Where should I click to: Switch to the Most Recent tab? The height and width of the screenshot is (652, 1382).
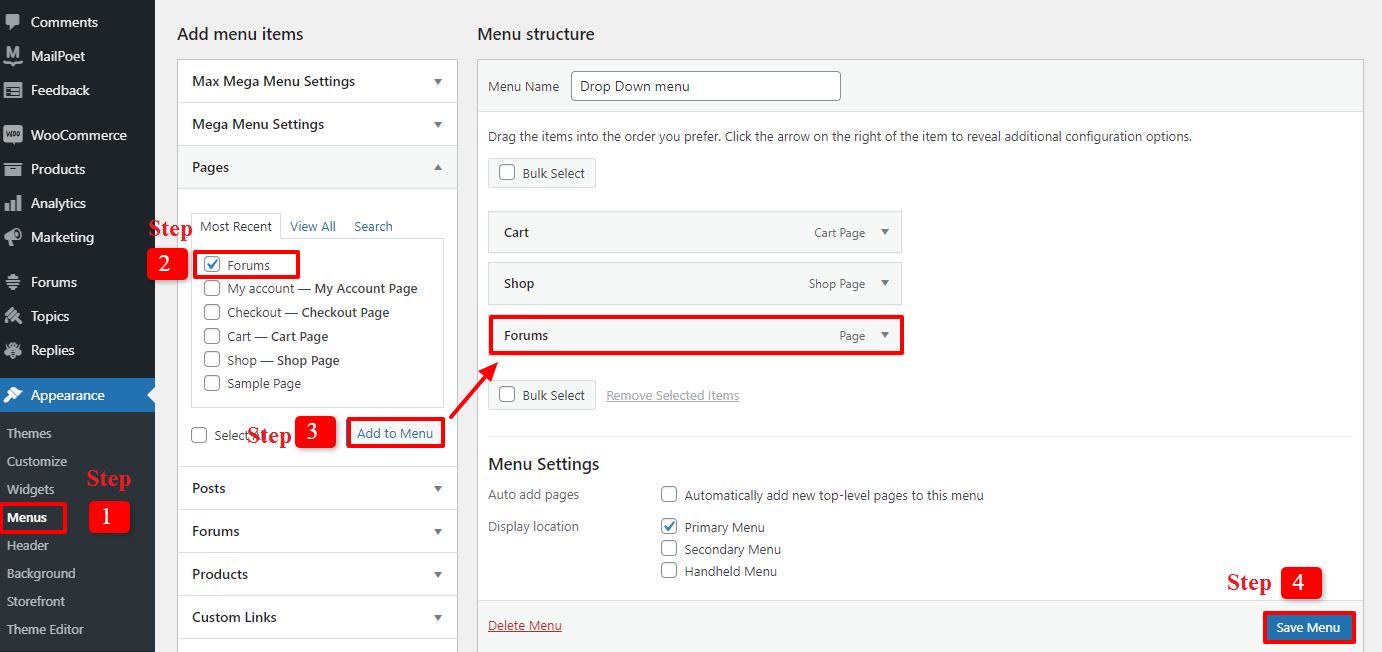236,226
